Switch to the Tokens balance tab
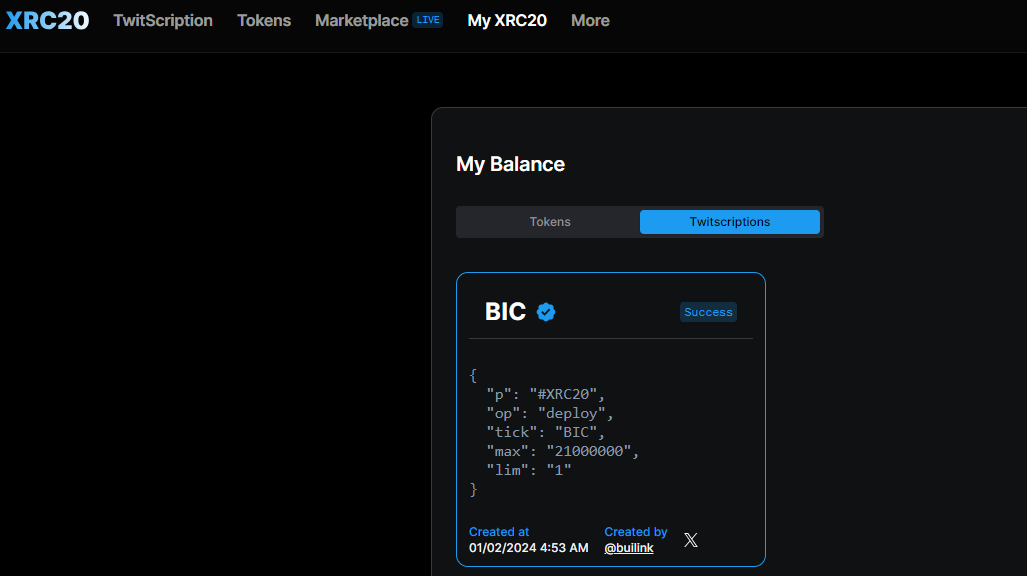Image resolution: width=1027 pixels, height=576 pixels. tap(549, 222)
